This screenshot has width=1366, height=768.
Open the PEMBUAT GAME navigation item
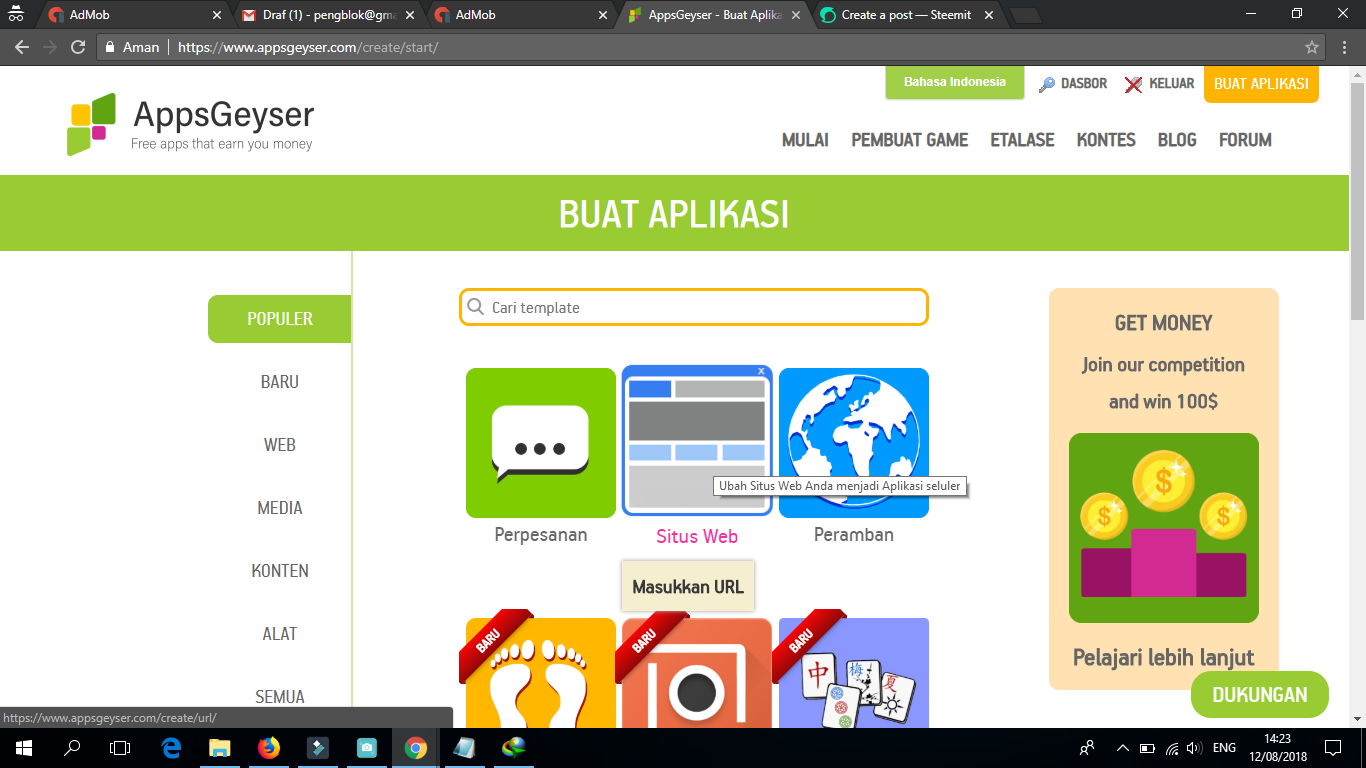tap(910, 140)
